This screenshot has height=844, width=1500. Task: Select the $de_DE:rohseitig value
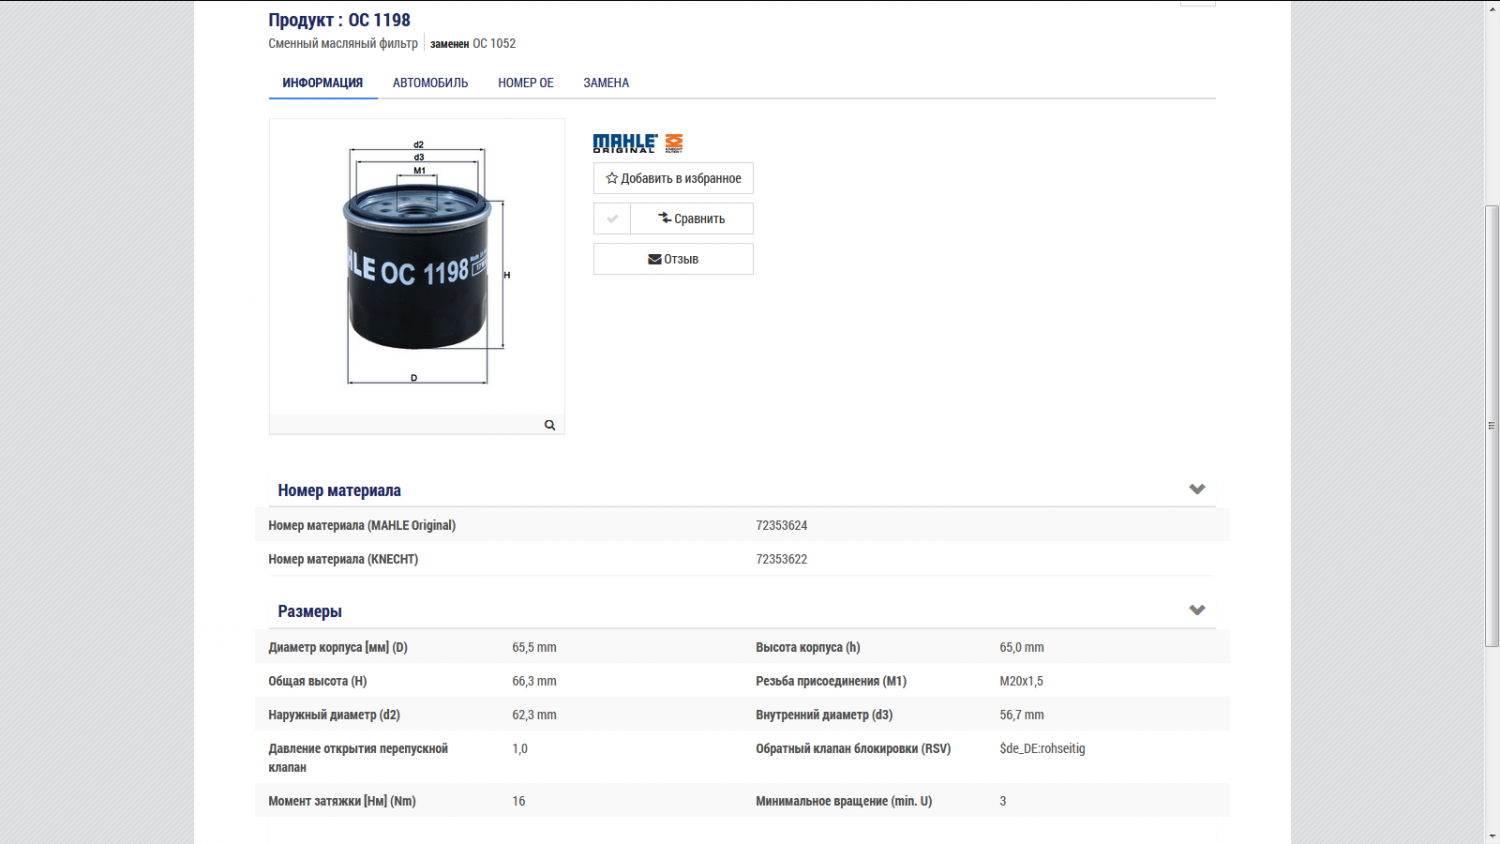tap(1042, 748)
